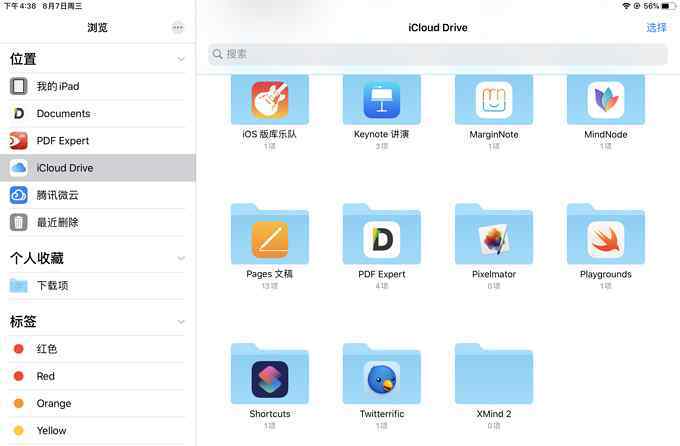The image size is (680, 446).
Task: Open the Pages 文稿 folder
Action: (270, 234)
